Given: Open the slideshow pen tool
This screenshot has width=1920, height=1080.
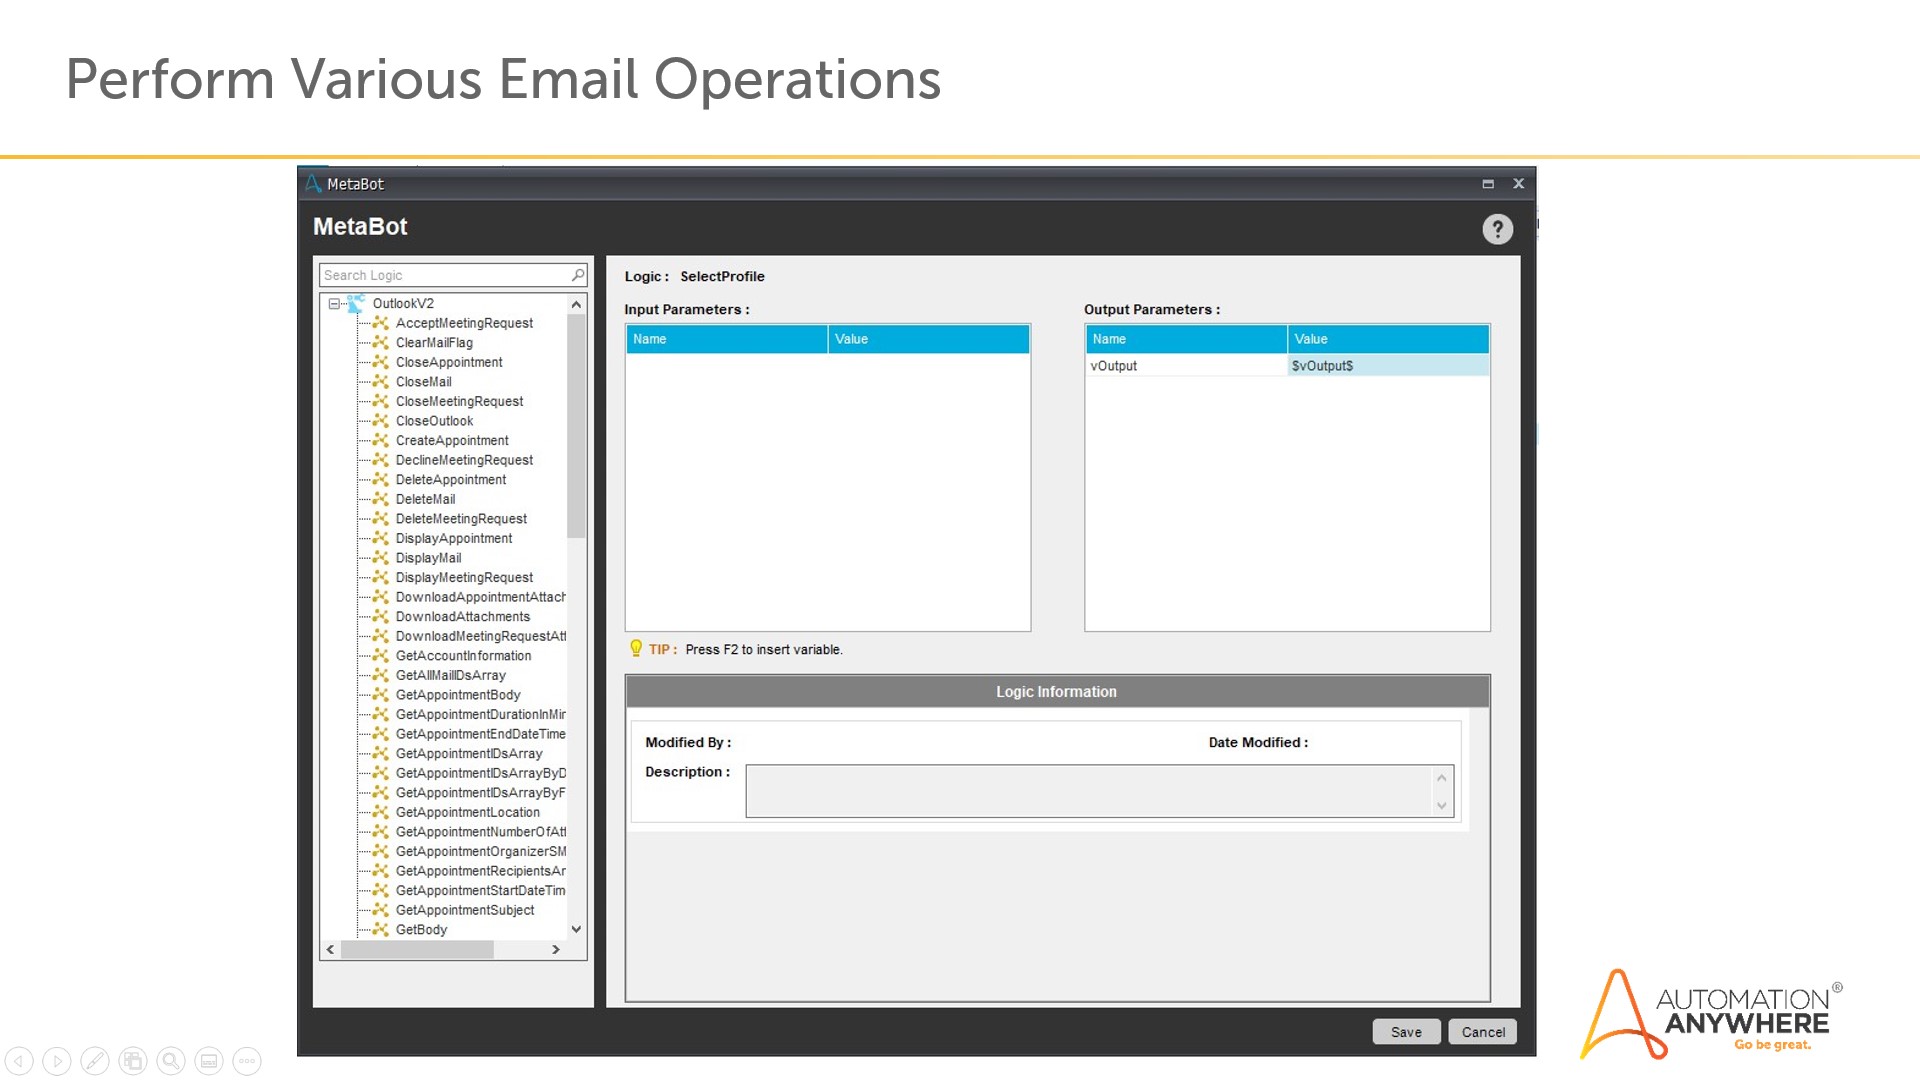Looking at the screenshot, I should (x=95, y=1060).
